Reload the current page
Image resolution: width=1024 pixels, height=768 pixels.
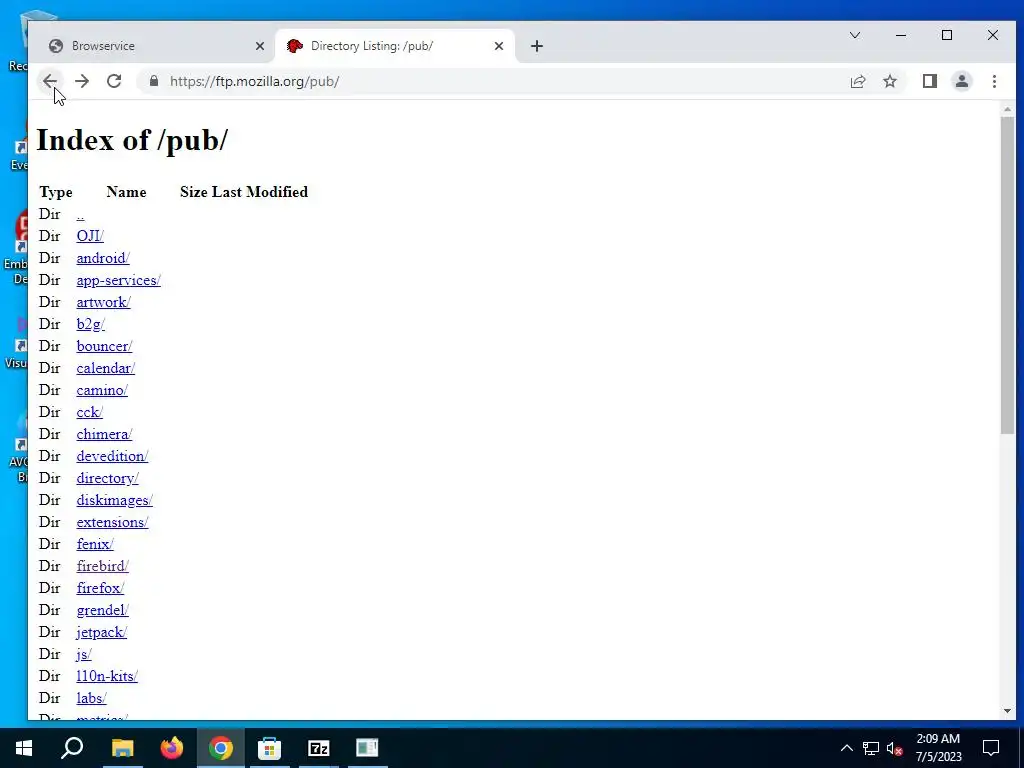point(114,81)
